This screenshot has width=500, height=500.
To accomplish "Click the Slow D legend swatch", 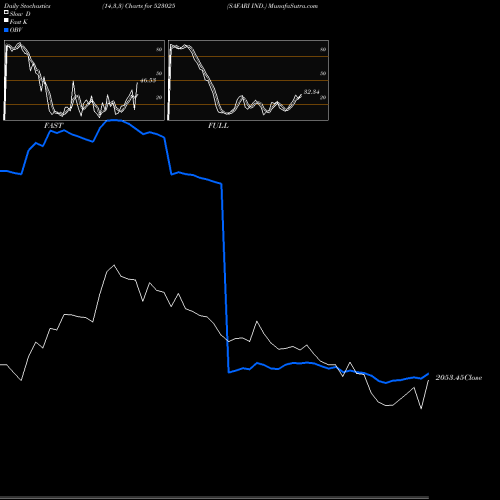I will pos(6,12).
